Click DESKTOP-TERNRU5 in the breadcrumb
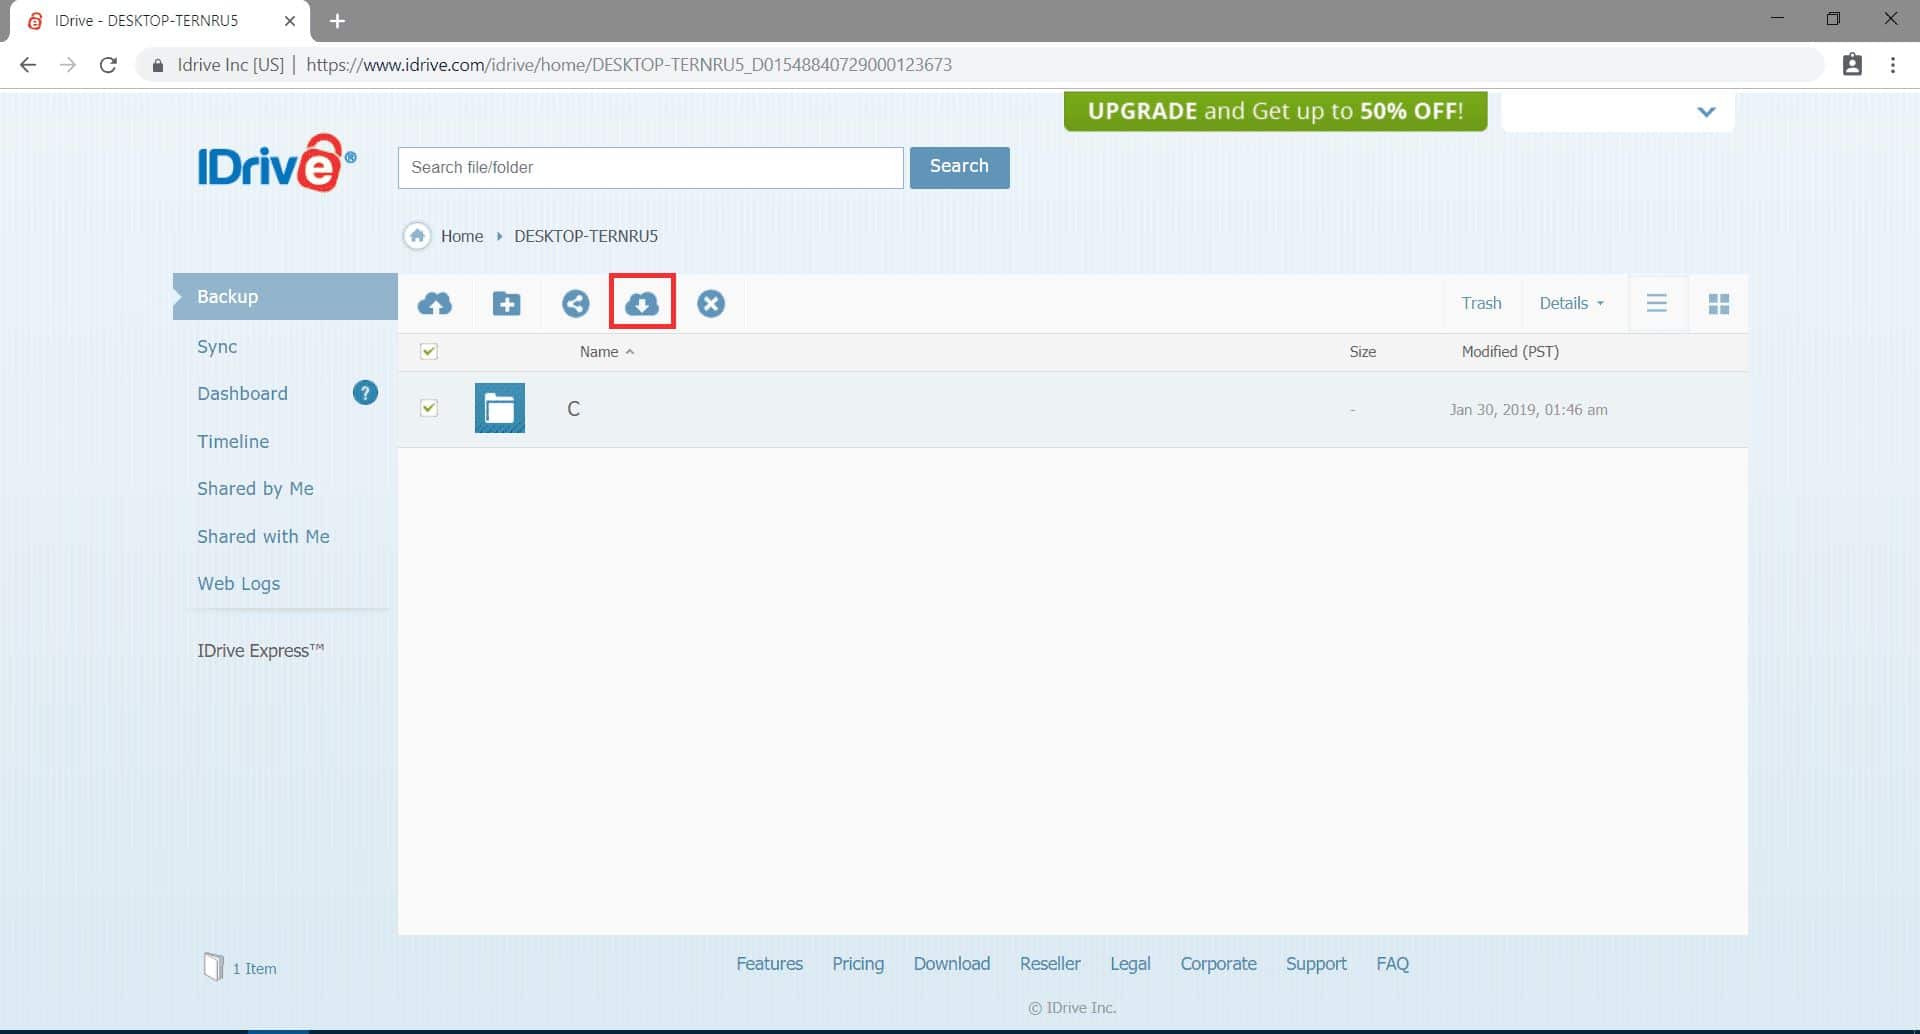This screenshot has width=1920, height=1034. (x=586, y=236)
